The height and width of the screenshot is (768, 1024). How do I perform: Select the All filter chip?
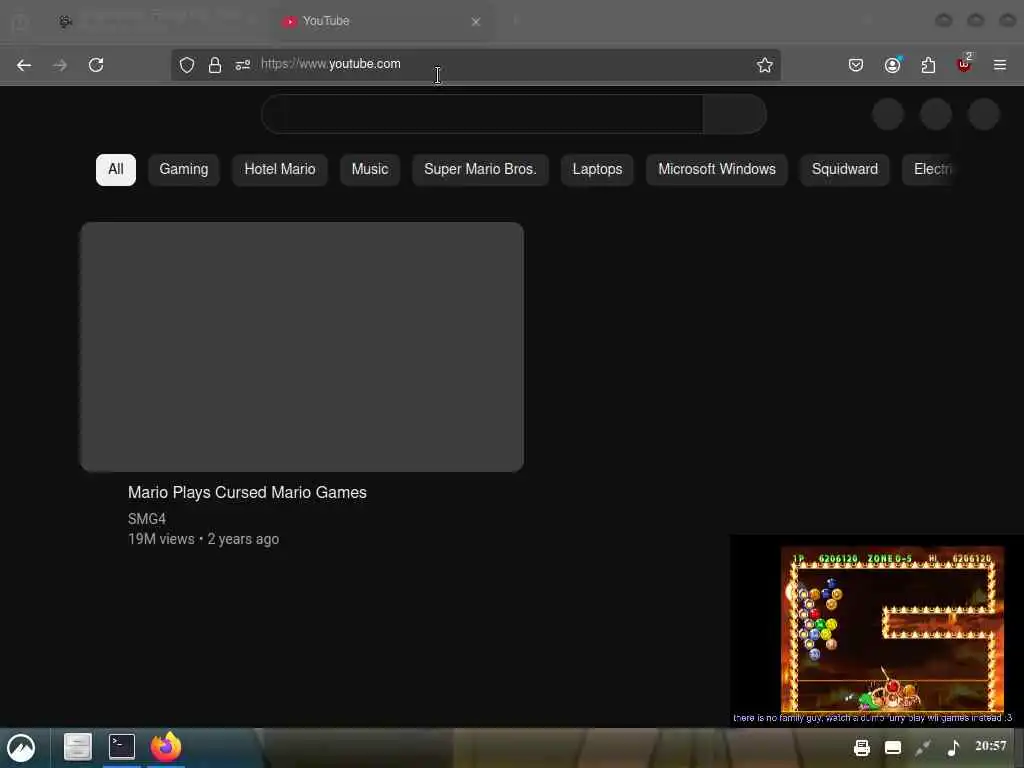(x=116, y=170)
